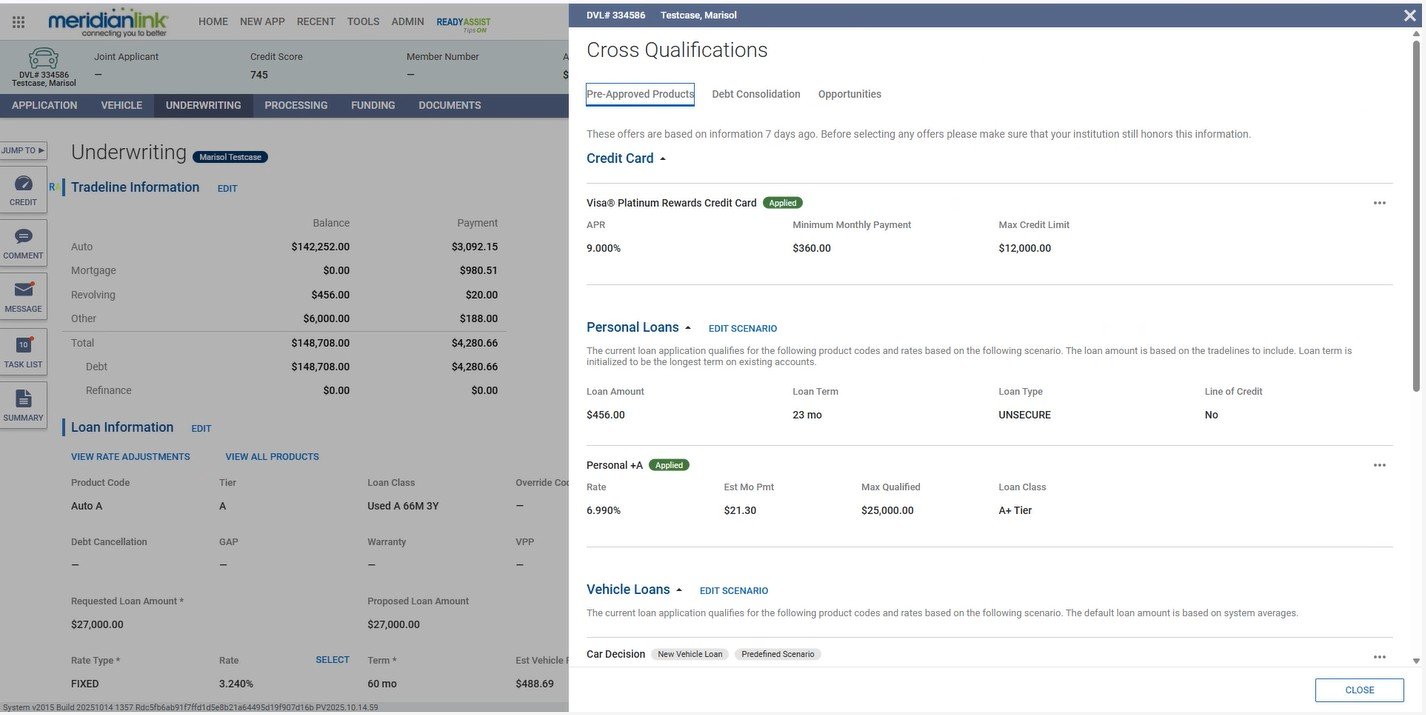The width and height of the screenshot is (1426, 715).
Task: Click the Loan Class Used A 66M 3Y
Action: (x=403, y=506)
